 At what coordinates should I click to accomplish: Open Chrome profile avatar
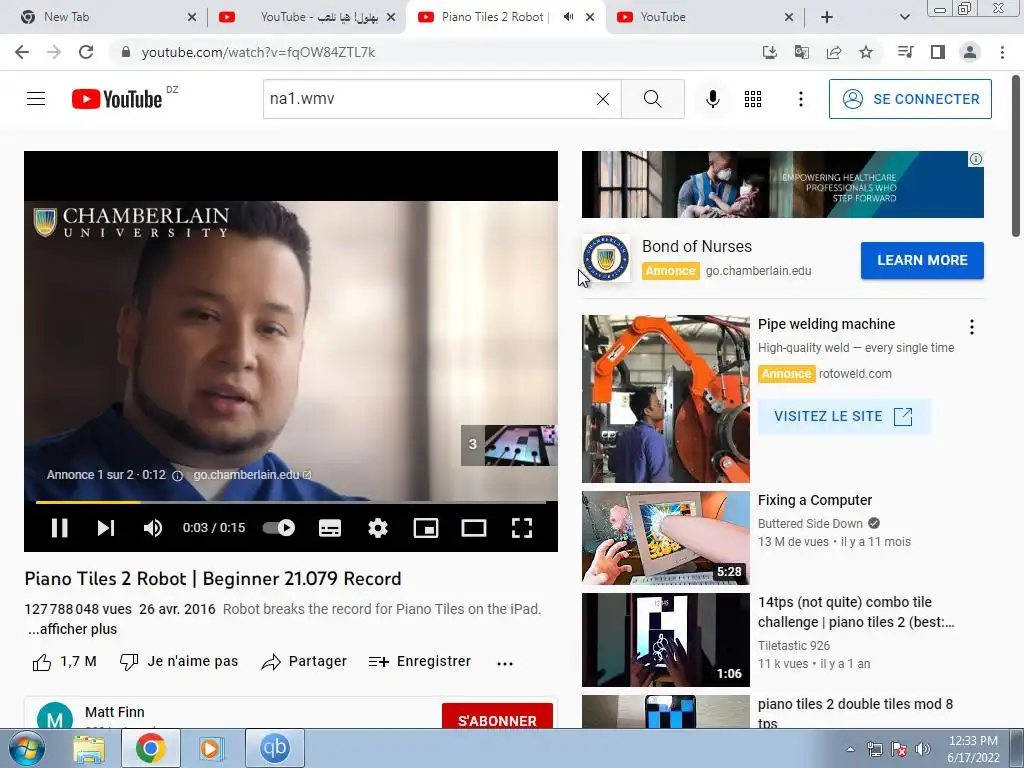coord(970,52)
